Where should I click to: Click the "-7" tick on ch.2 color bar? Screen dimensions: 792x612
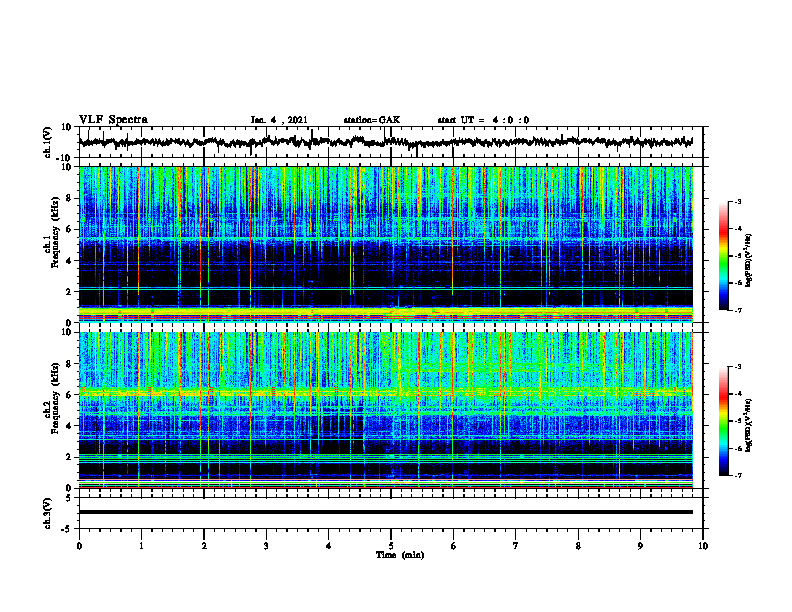(738, 476)
